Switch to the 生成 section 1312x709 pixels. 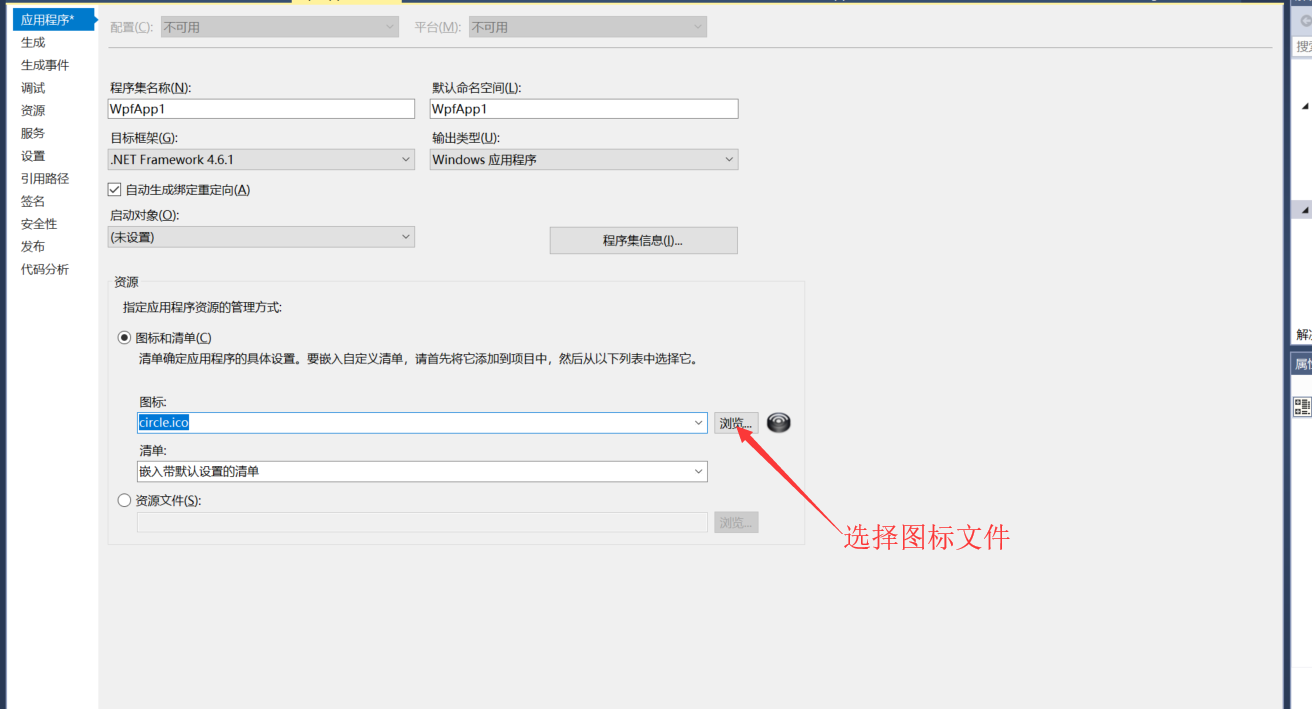point(32,42)
